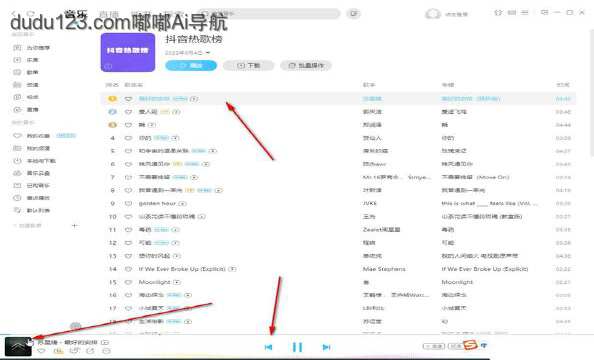The width and height of the screenshot is (594, 360).
Task: Skip to the next track
Action: (326, 347)
